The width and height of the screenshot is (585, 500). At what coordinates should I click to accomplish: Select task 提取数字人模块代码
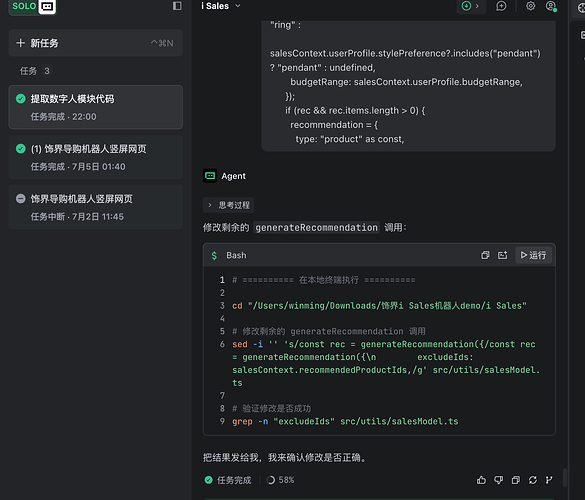(x=96, y=107)
